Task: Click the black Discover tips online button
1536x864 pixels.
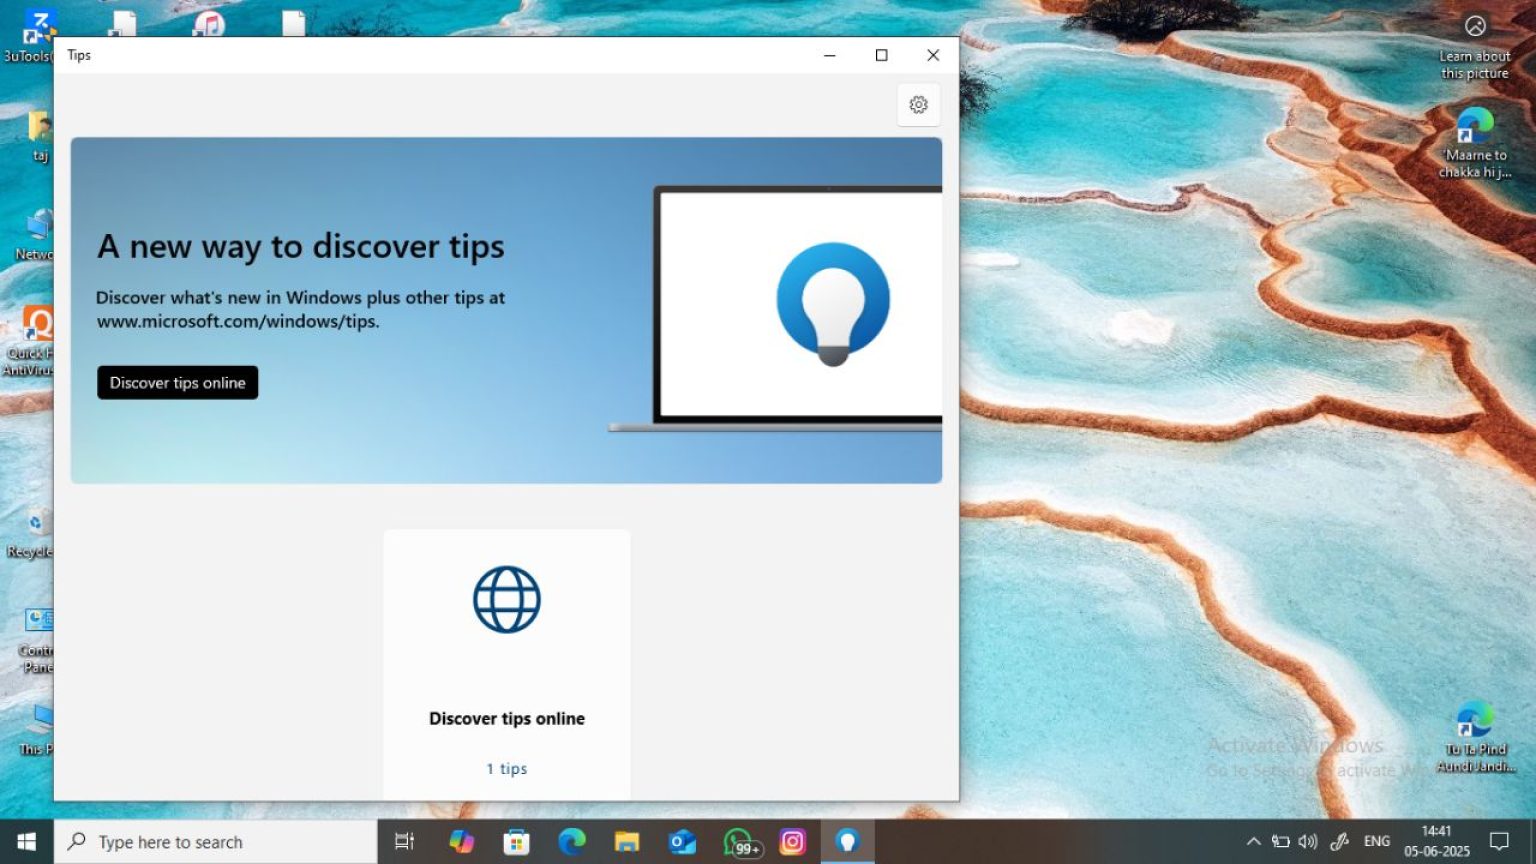Action: 178,383
